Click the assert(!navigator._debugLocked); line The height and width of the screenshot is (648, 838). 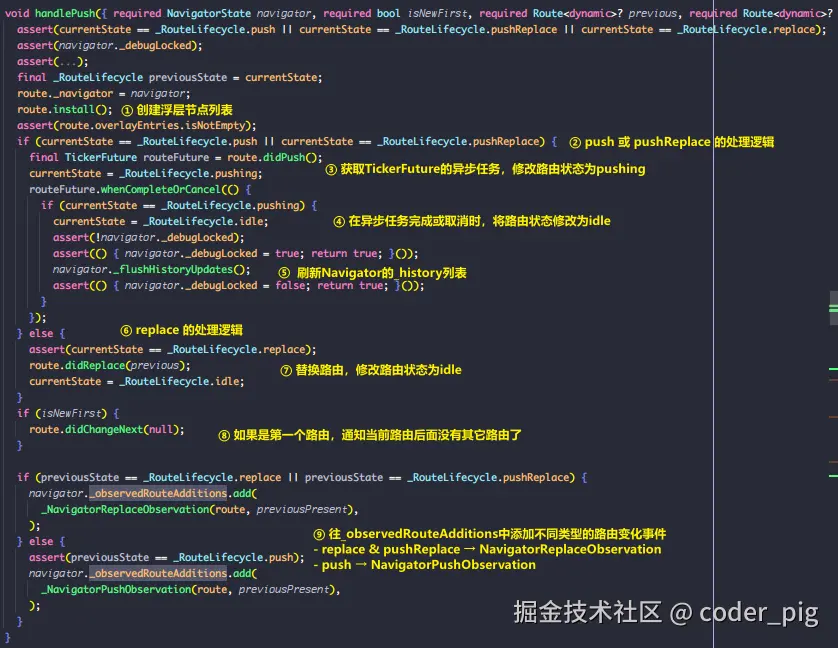[149, 237]
